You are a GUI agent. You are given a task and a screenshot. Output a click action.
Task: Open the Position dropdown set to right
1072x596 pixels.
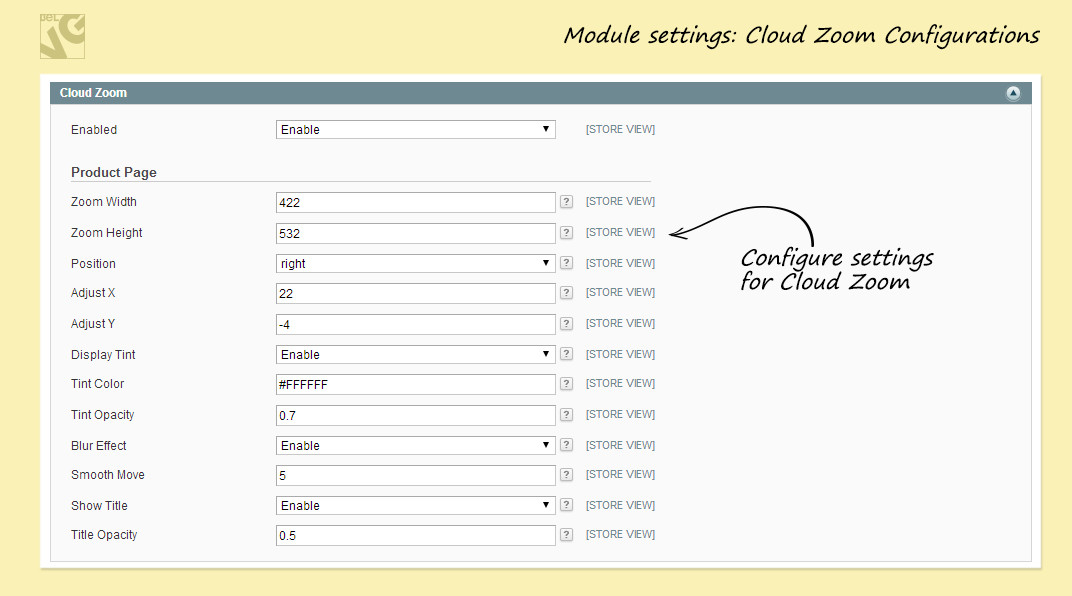[x=415, y=264]
